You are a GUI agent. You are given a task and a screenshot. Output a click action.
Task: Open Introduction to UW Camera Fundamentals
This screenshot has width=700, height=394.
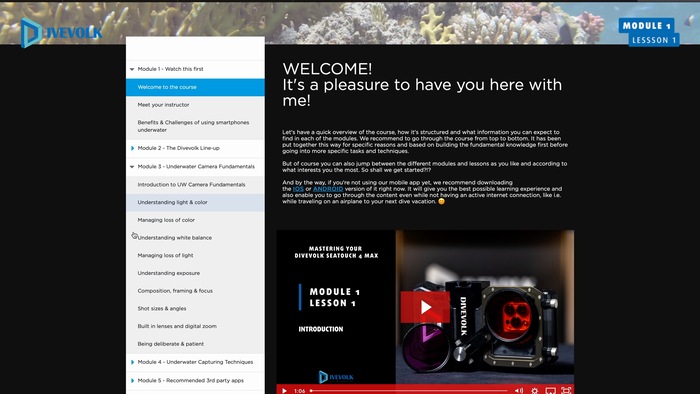[x=195, y=185]
